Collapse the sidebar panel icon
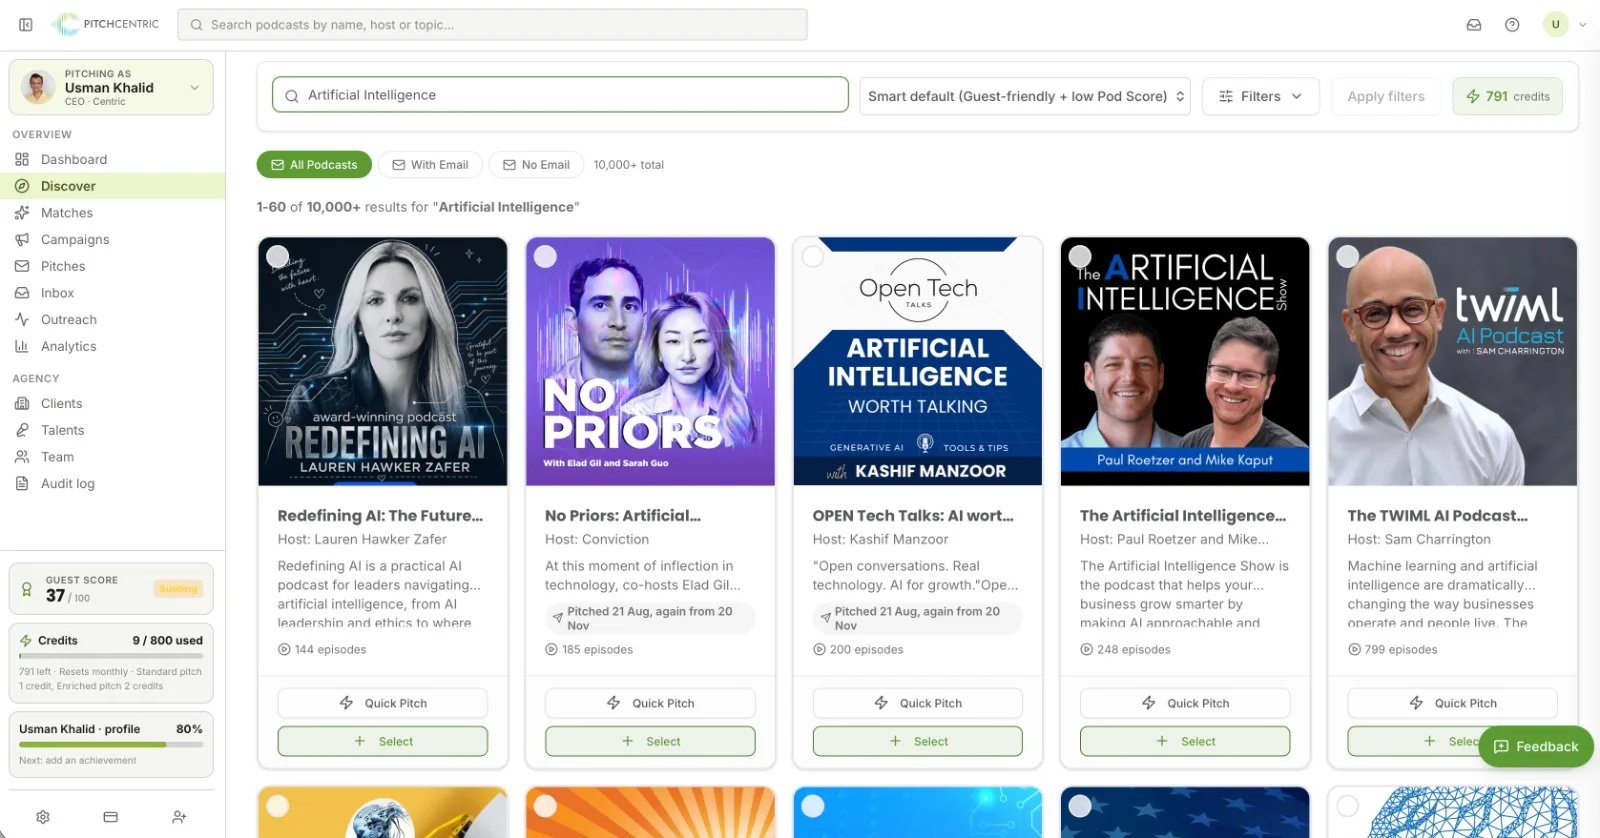This screenshot has height=838, width=1600. (x=26, y=25)
